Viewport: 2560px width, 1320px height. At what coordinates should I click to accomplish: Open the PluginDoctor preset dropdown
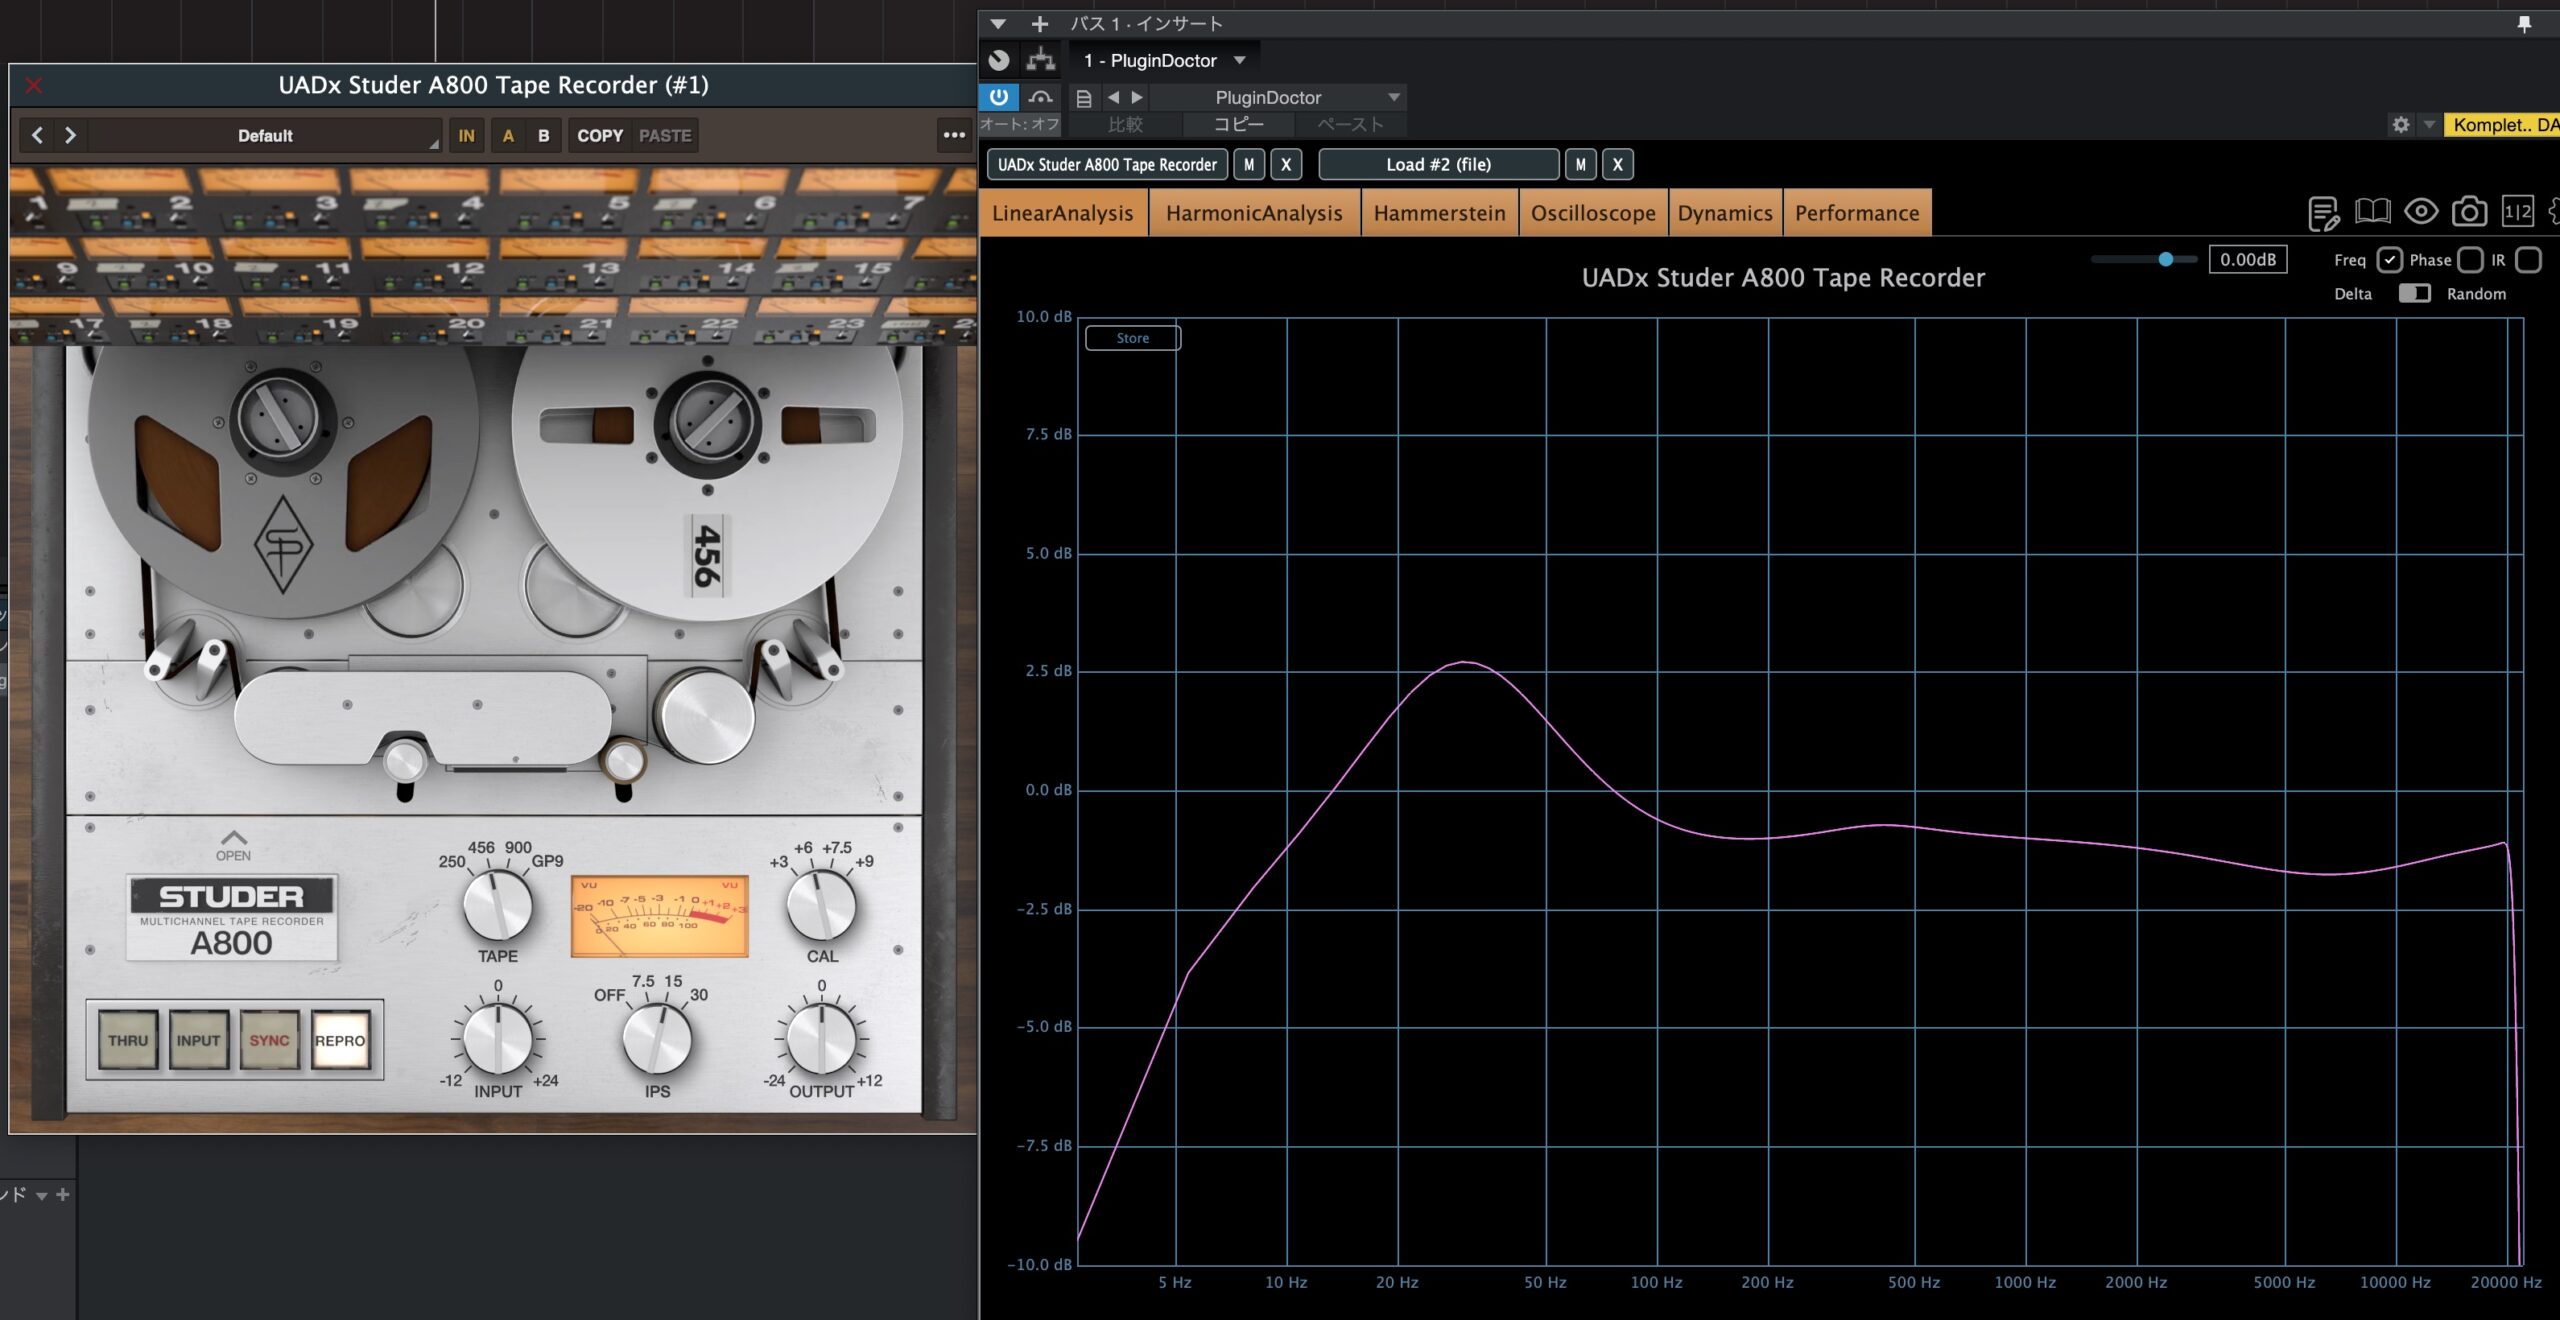click(1393, 97)
